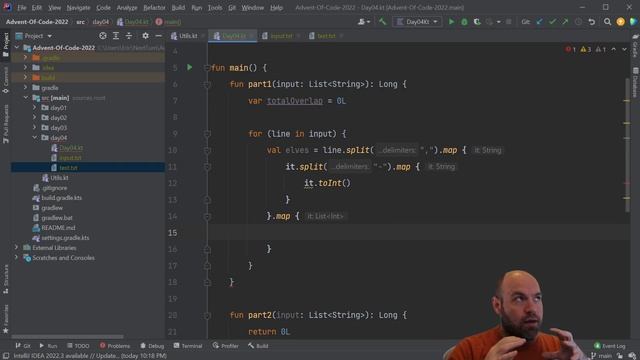Open the Build tool window
The width and height of the screenshot is (640, 360).
coord(258,346)
